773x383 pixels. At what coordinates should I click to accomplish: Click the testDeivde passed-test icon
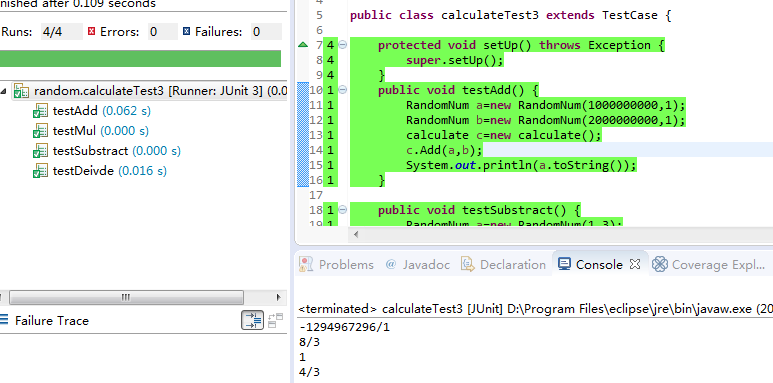coord(40,171)
